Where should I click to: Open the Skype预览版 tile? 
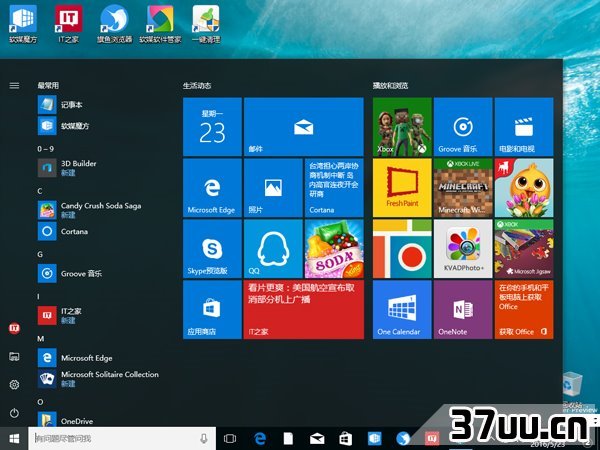(x=212, y=249)
